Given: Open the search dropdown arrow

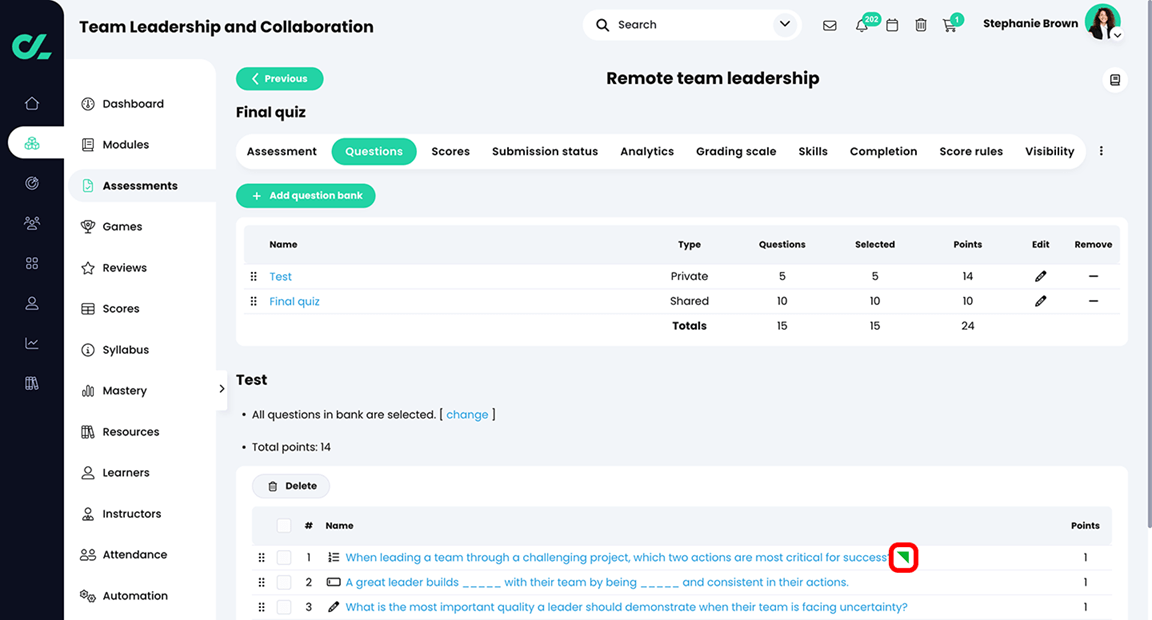Looking at the screenshot, I should click(784, 23).
